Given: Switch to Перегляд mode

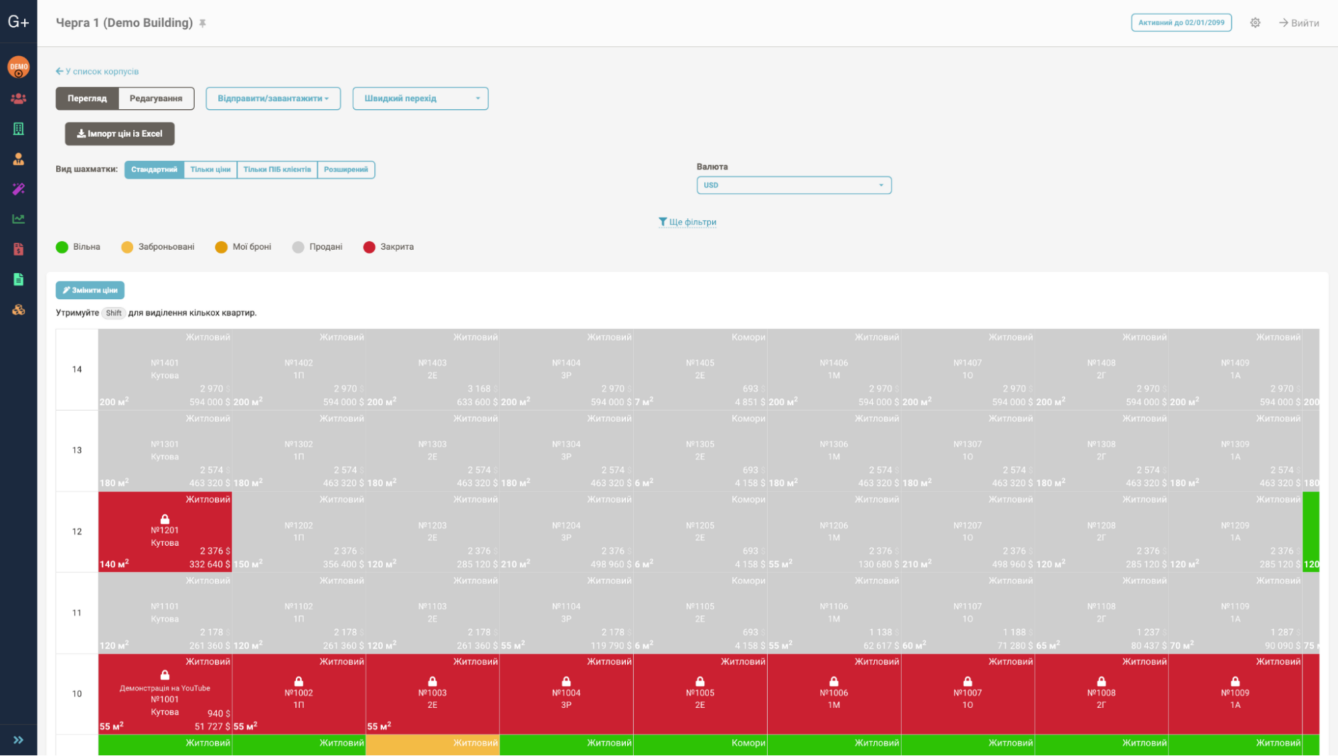Looking at the screenshot, I should click(87, 98).
